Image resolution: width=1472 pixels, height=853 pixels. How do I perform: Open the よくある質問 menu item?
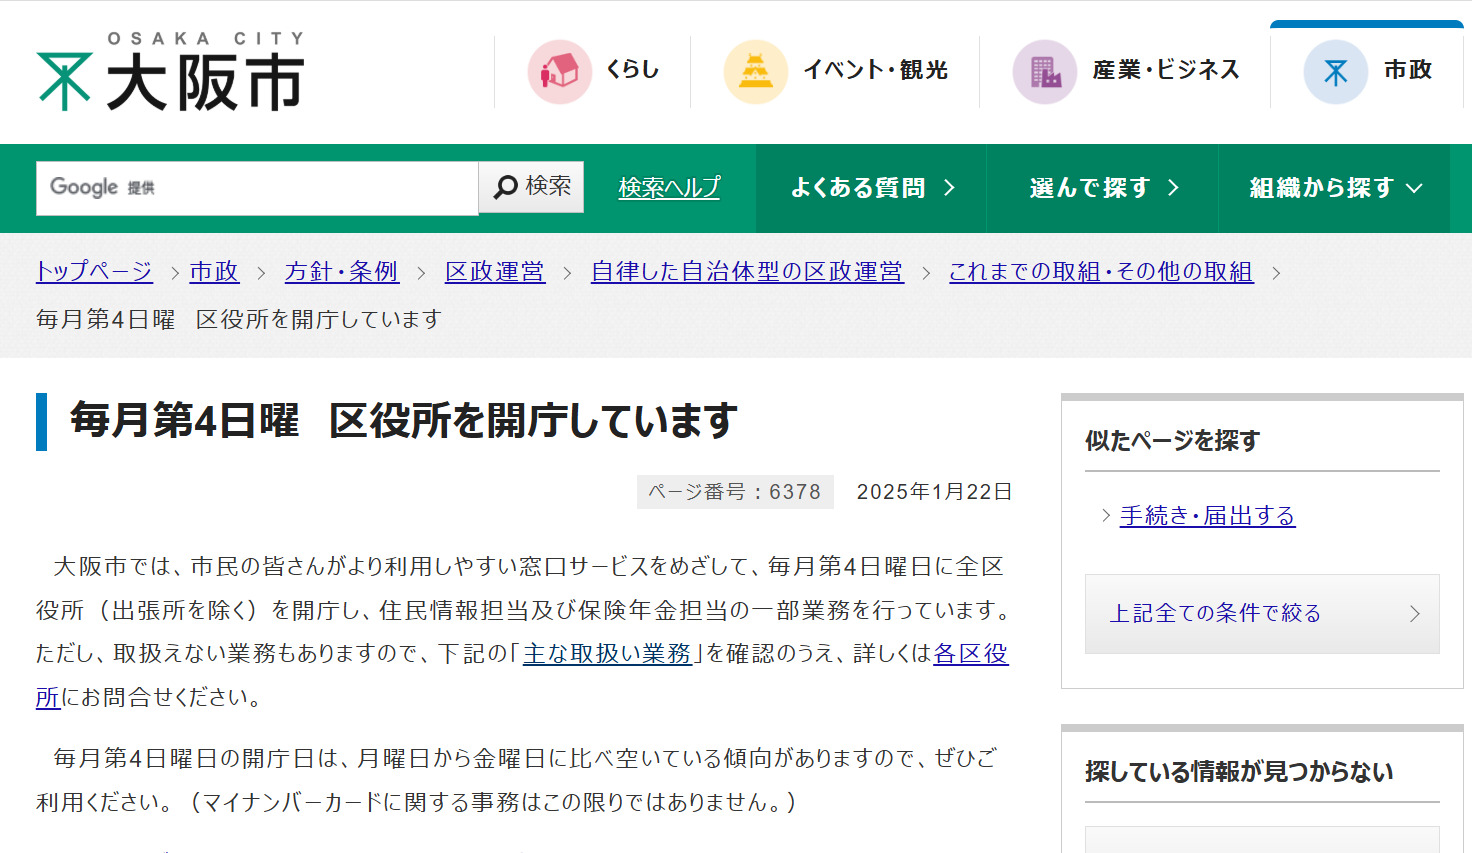858,188
